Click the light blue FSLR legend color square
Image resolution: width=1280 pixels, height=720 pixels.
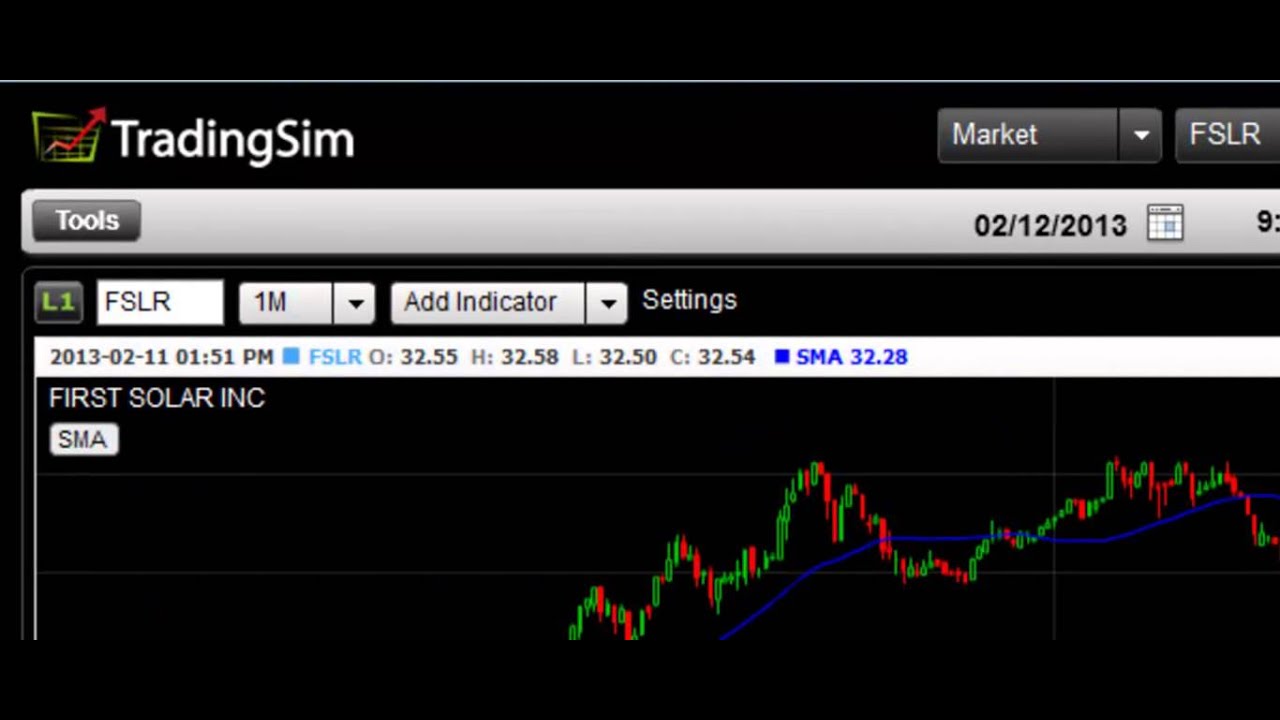[291, 356]
